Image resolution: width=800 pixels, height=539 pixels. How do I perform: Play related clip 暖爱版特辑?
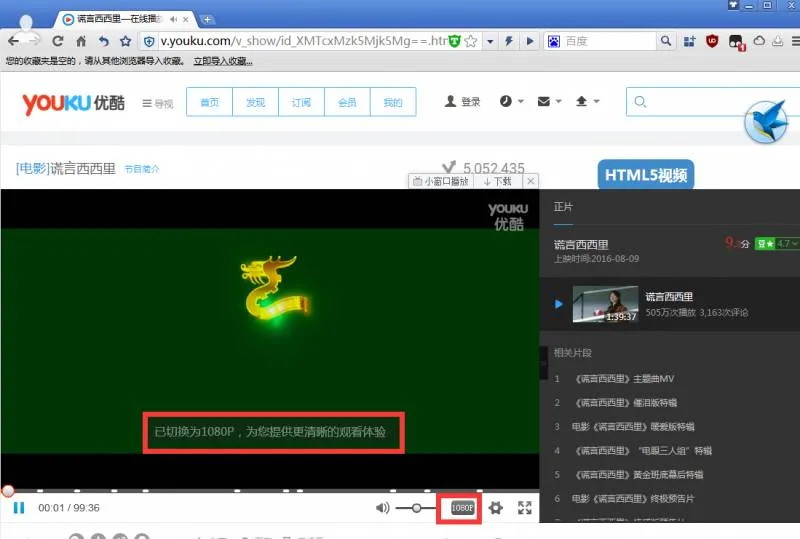click(x=633, y=427)
